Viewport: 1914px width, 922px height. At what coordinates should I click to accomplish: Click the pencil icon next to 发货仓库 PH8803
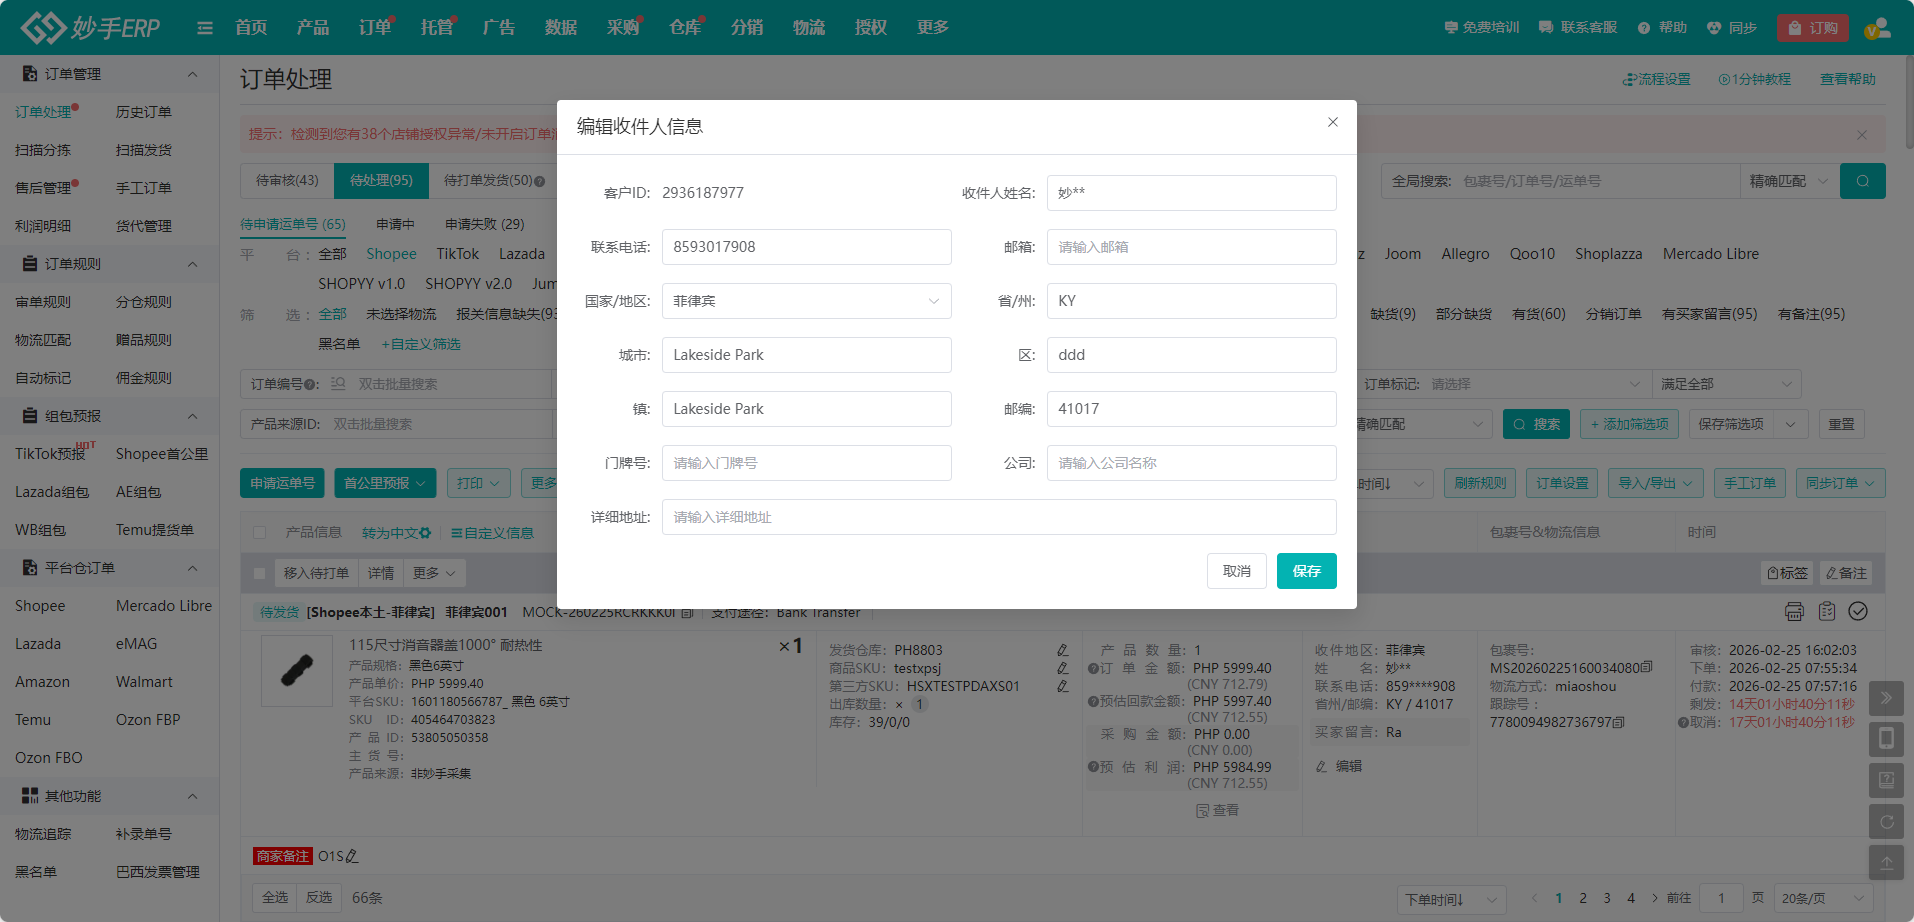pyautogui.click(x=1062, y=650)
